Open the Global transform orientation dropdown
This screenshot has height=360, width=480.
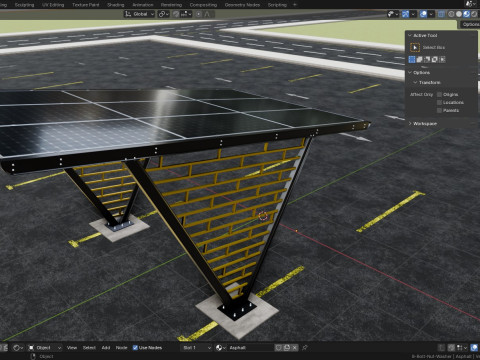[x=139, y=14]
